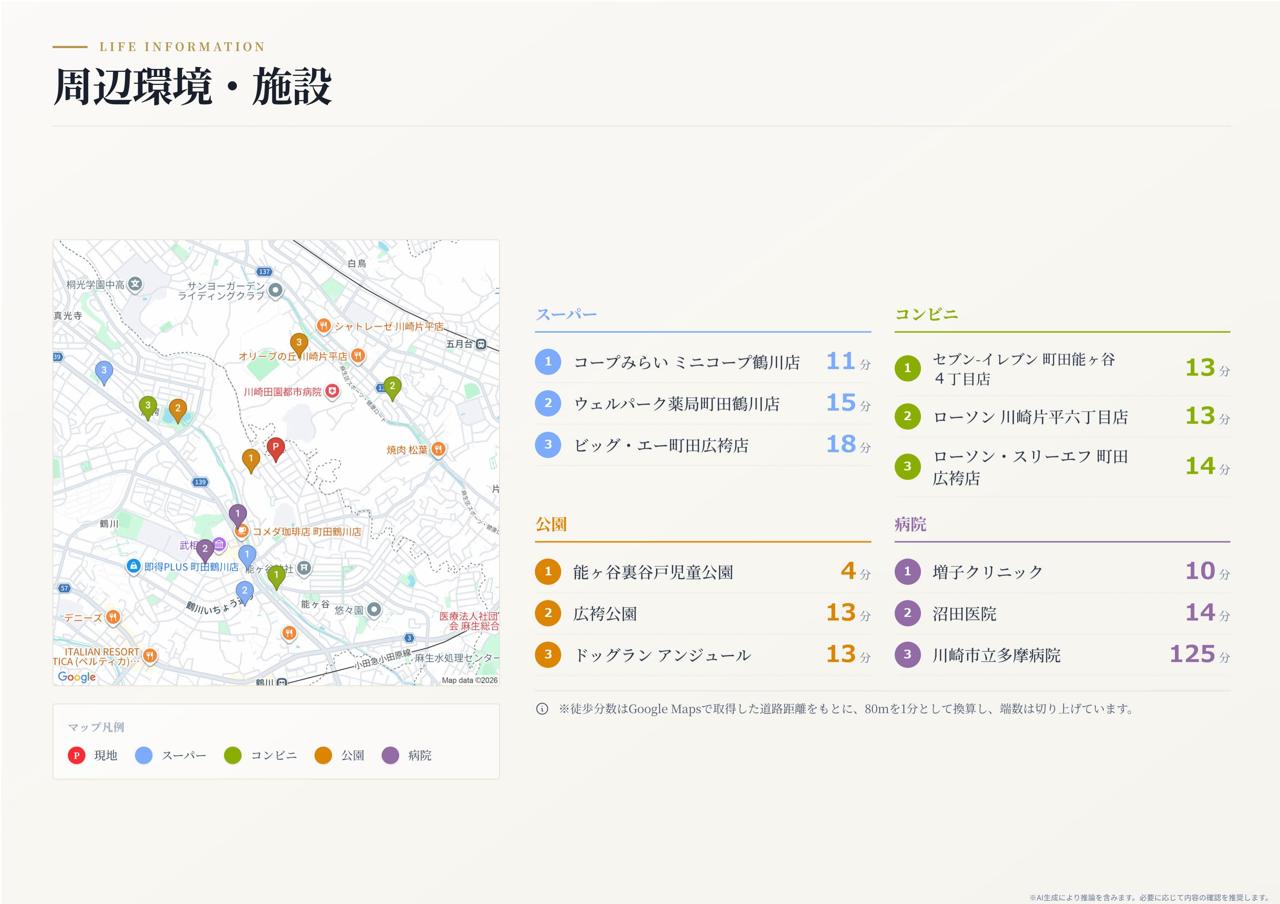
Task: Open the restaurant icon next to デニーズ
Action: pyautogui.click(x=113, y=618)
